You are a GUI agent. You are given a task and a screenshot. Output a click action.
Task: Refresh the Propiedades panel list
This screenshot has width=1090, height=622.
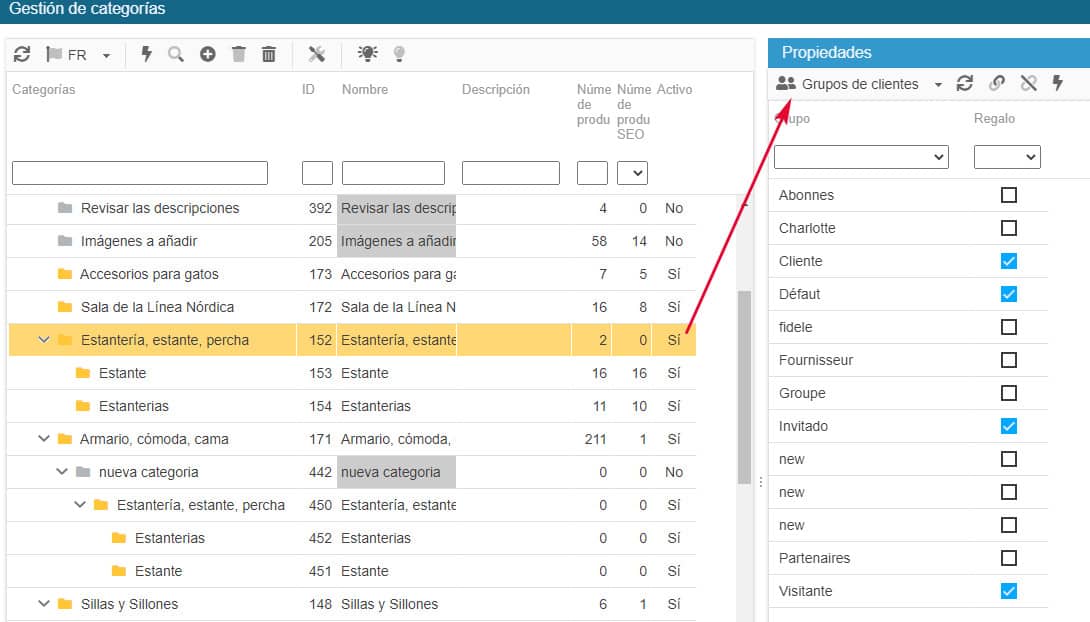pyautogui.click(x=965, y=84)
